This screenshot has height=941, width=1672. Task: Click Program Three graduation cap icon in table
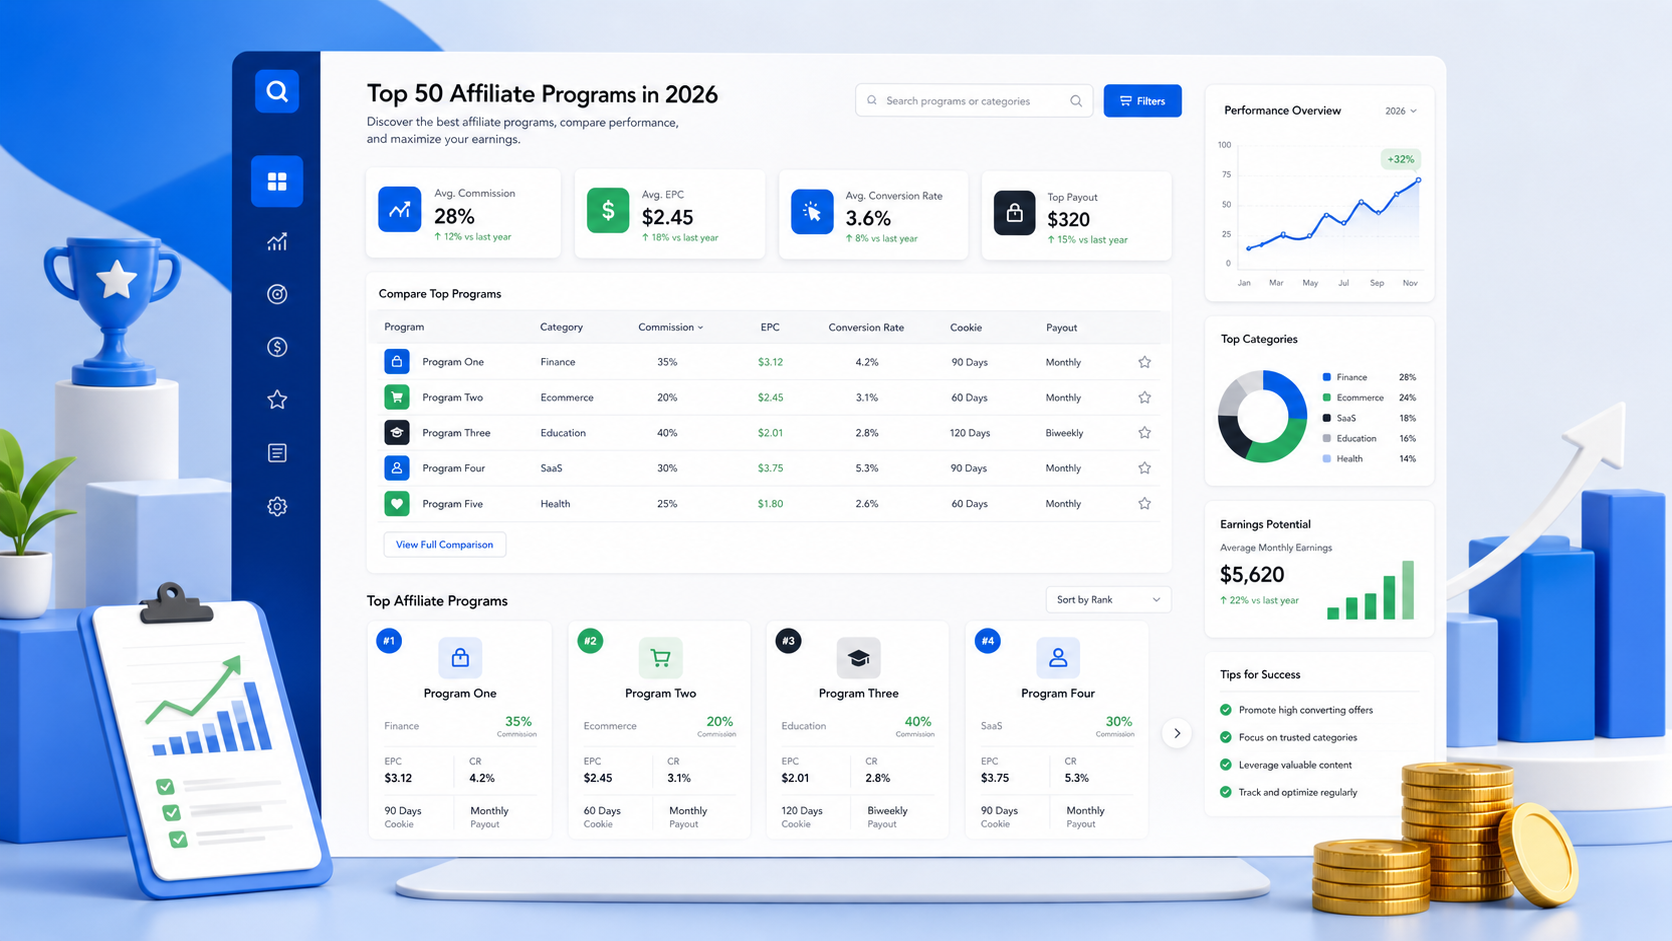(396, 432)
